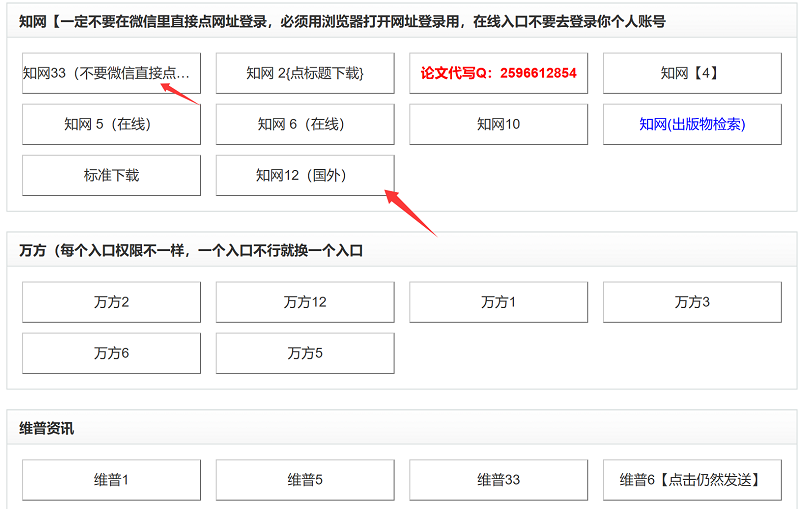Click the 知网 2{点标题下载} button
The height and width of the screenshot is (509, 800).
(x=305, y=73)
